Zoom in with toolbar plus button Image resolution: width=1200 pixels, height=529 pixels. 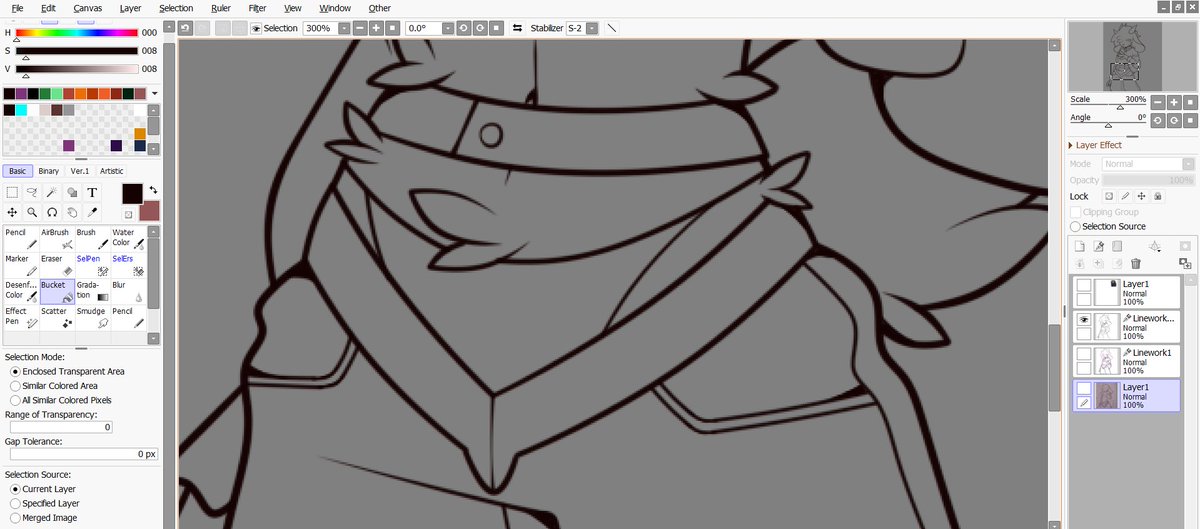point(376,28)
